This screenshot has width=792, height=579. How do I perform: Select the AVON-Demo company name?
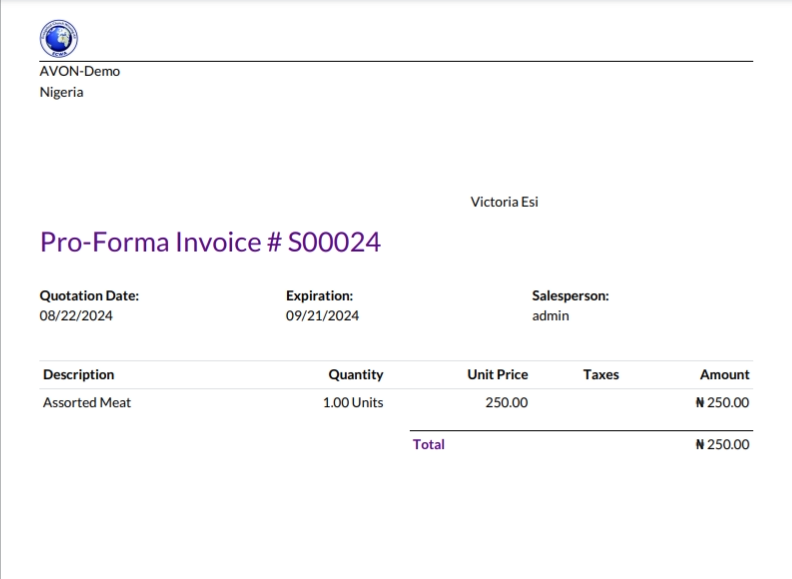(80, 71)
